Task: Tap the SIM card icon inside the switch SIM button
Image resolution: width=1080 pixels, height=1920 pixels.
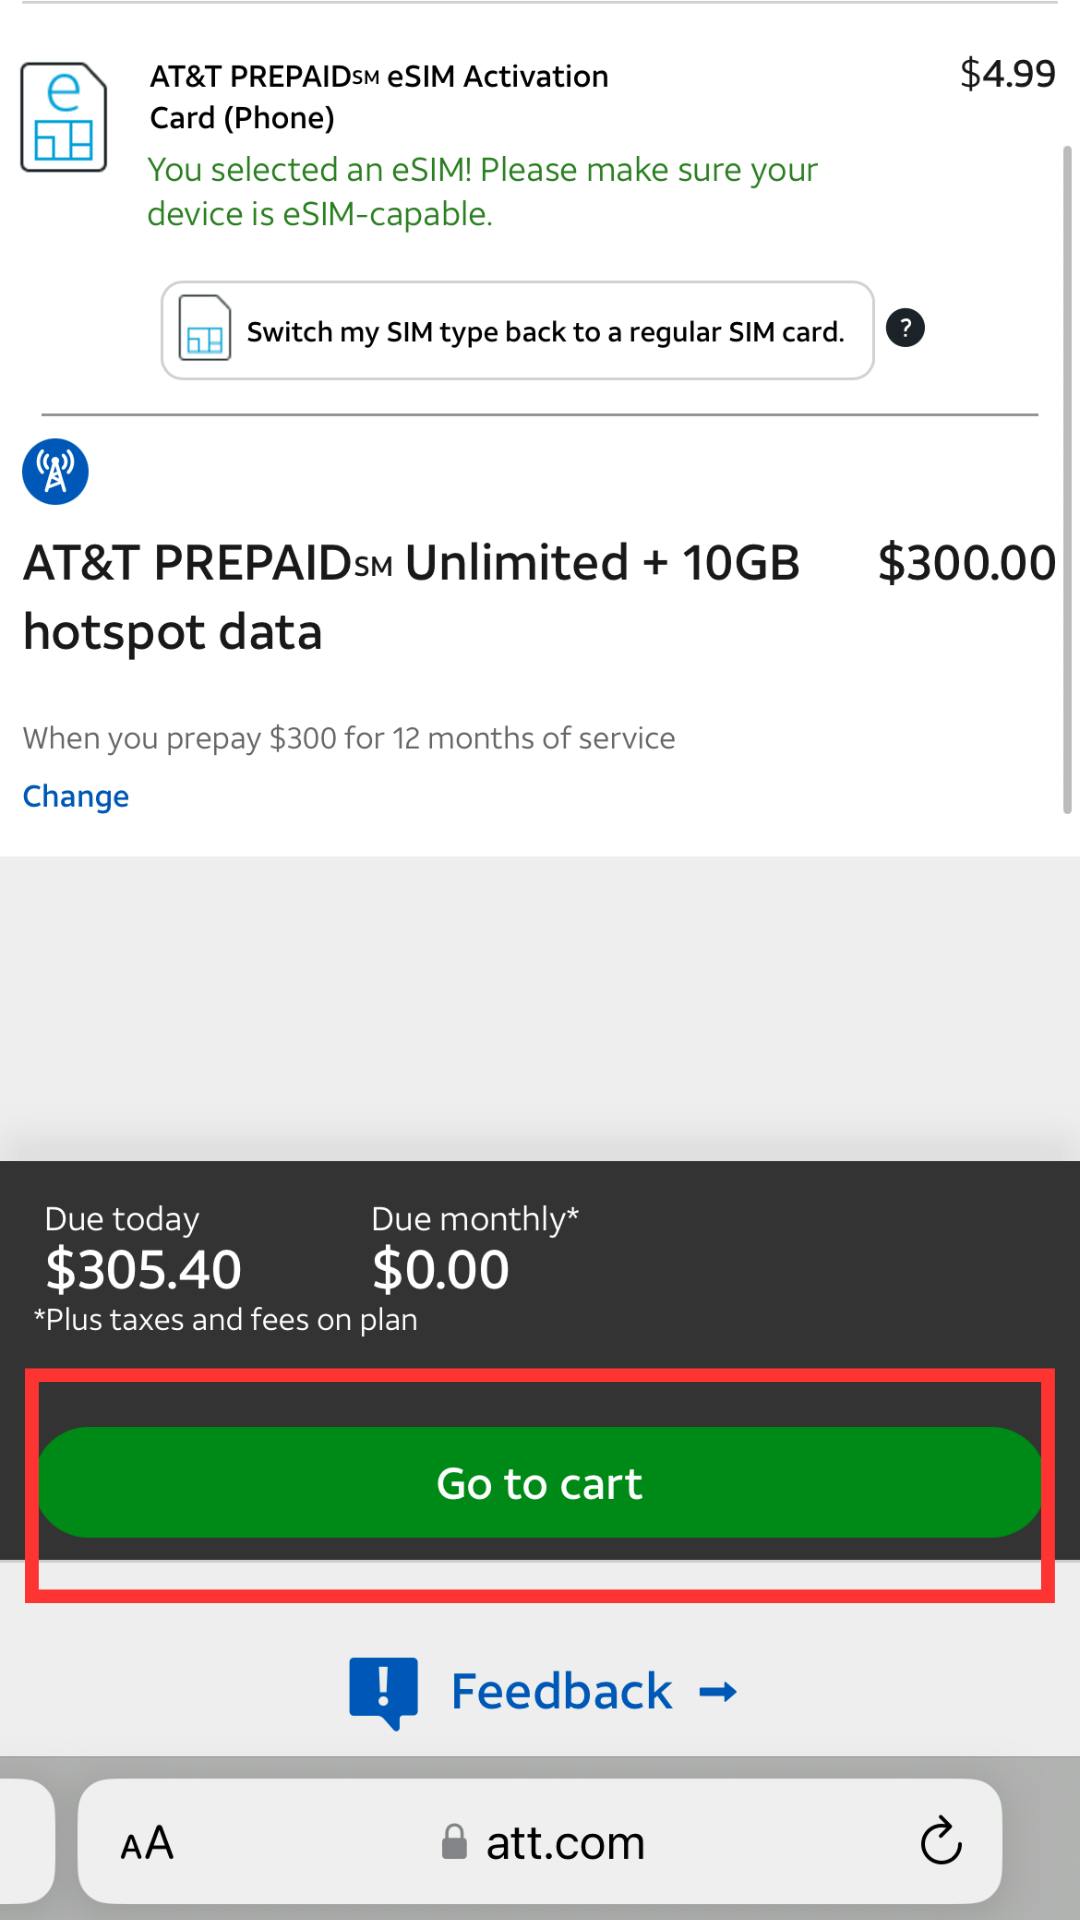Action: tap(205, 330)
